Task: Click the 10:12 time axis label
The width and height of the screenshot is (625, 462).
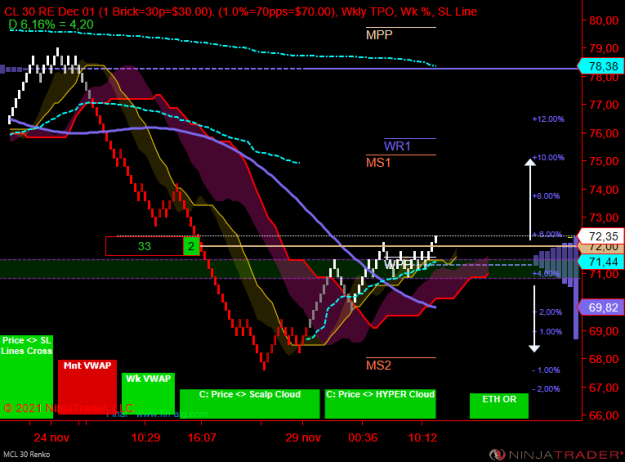Action: 423,438
